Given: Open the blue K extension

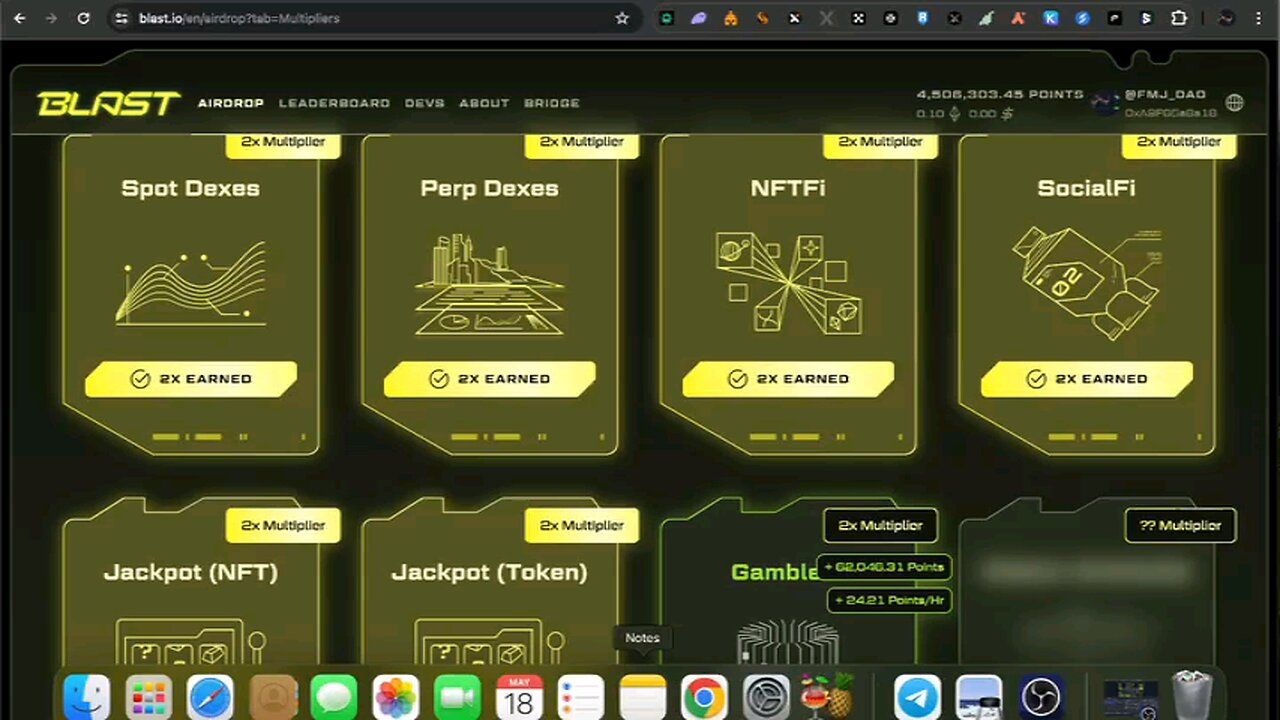Looking at the screenshot, I should pos(1050,18).
